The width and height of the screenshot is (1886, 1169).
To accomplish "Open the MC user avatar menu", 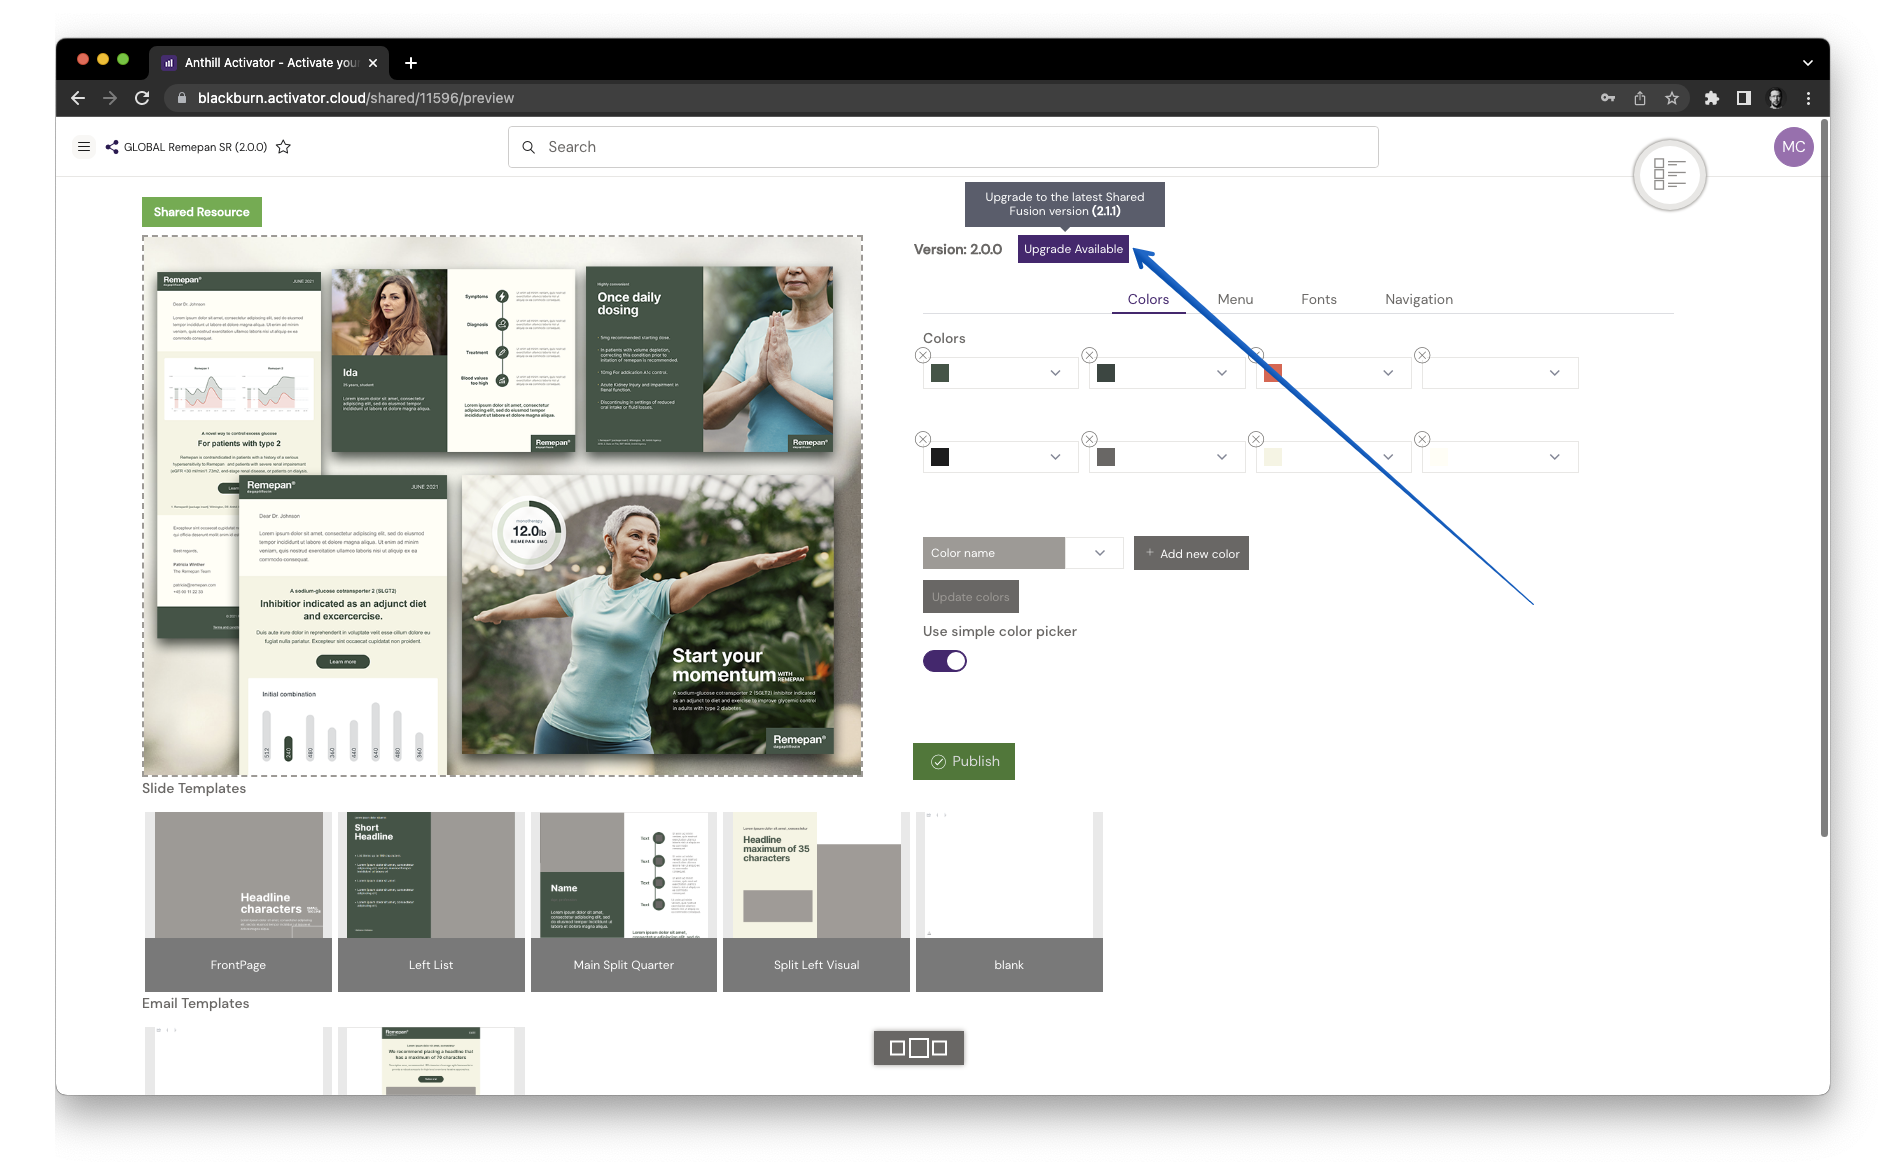I will pyautogui.click(x=1794, y=147).
